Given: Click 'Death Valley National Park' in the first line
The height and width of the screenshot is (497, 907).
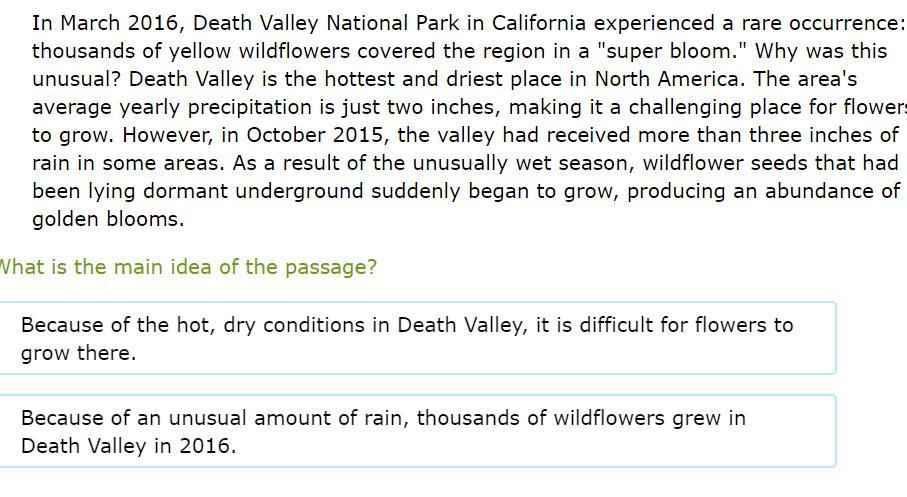Looking at the screenshot, I should tap(326, 23).
